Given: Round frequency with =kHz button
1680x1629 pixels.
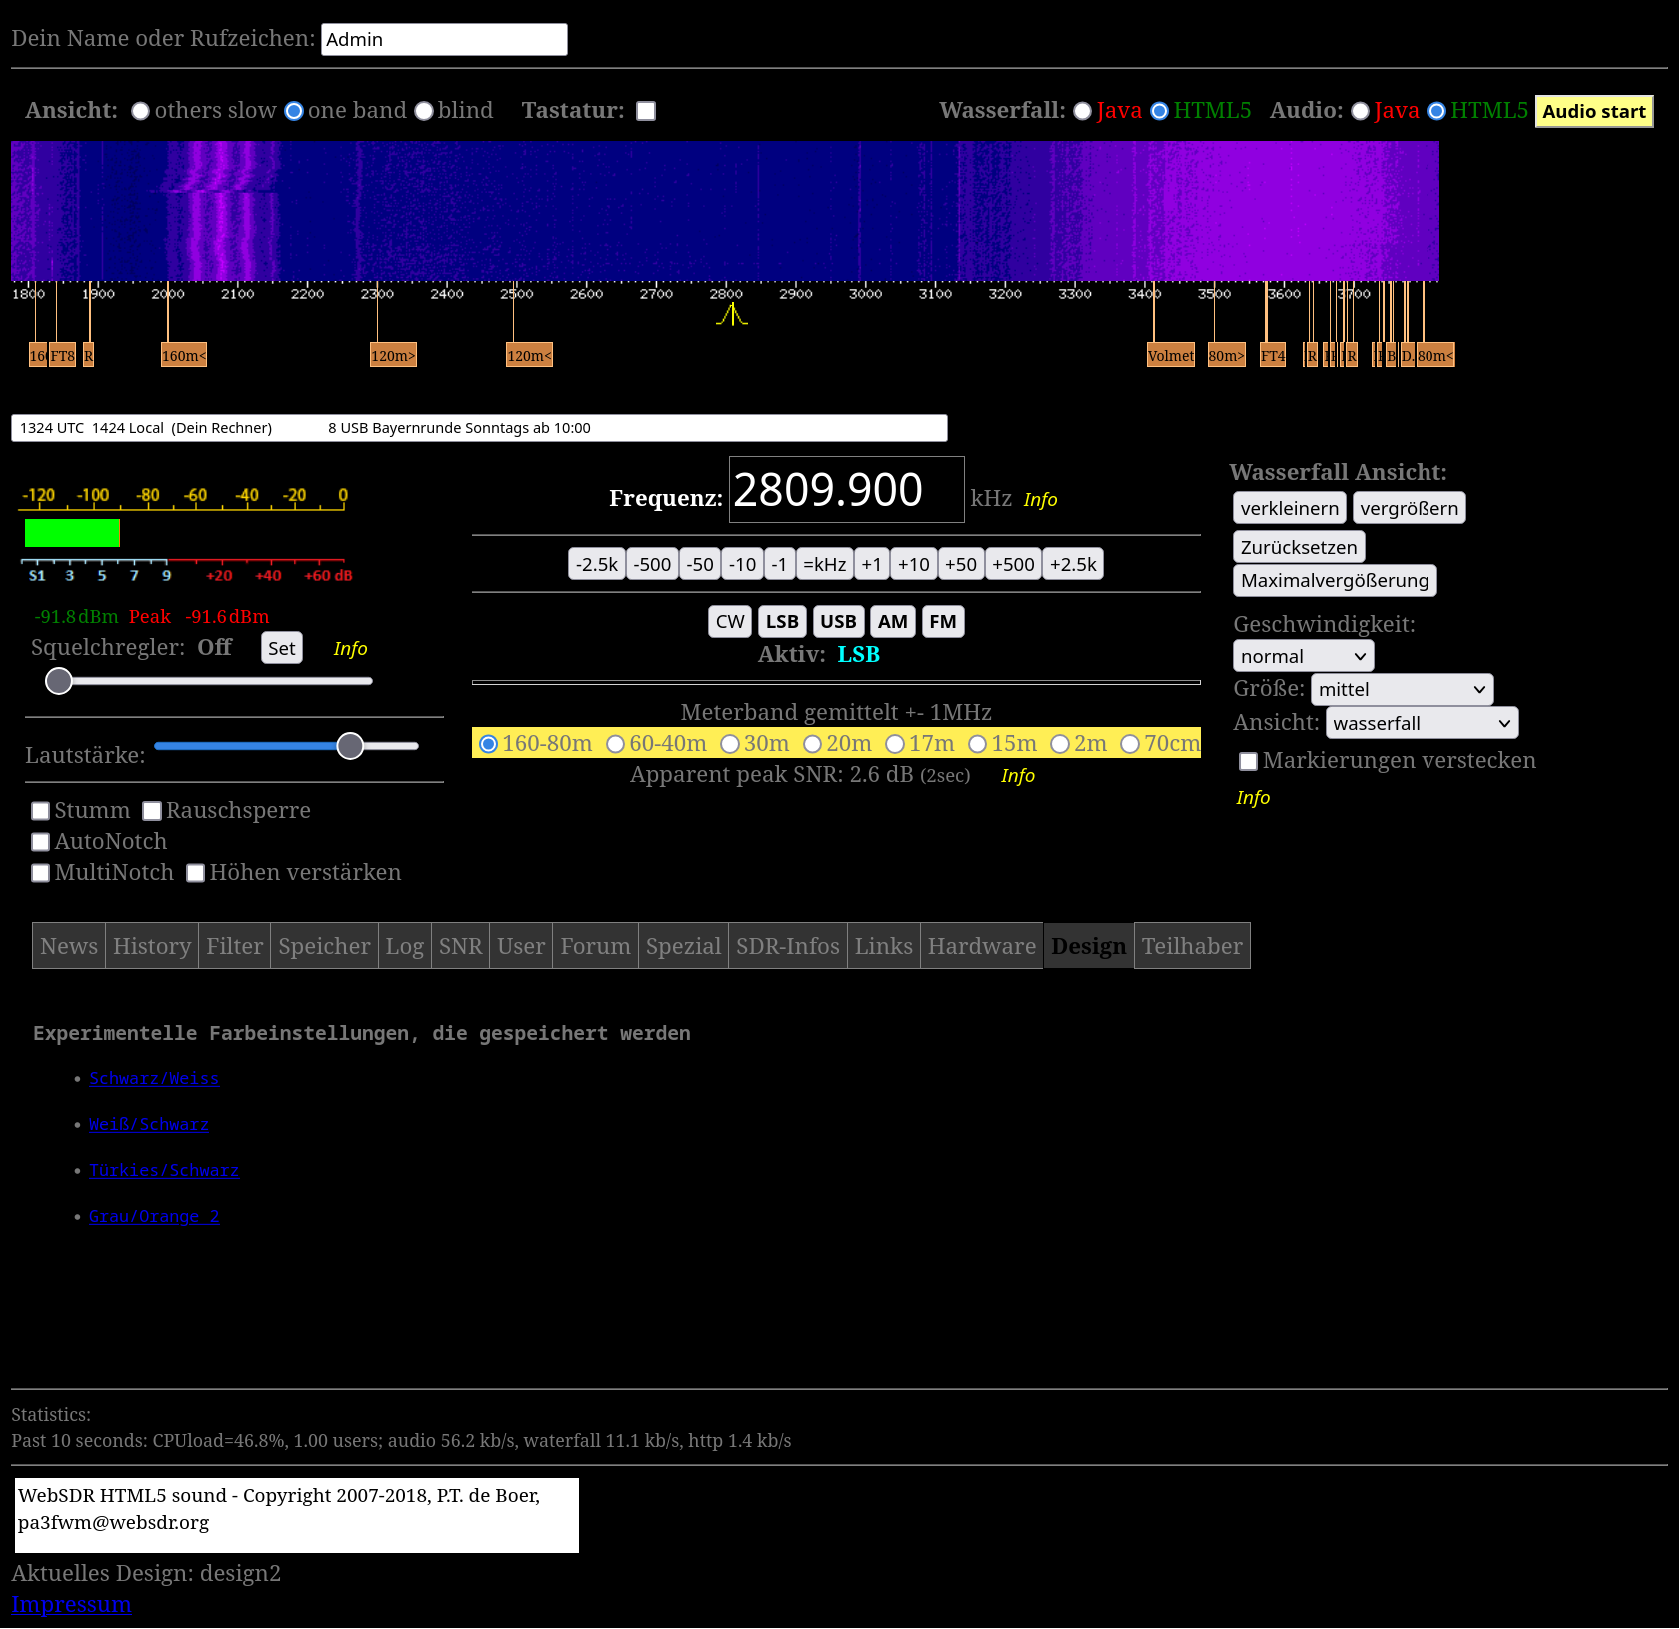Looking at the screenshot, I should [x=825, y=564].
